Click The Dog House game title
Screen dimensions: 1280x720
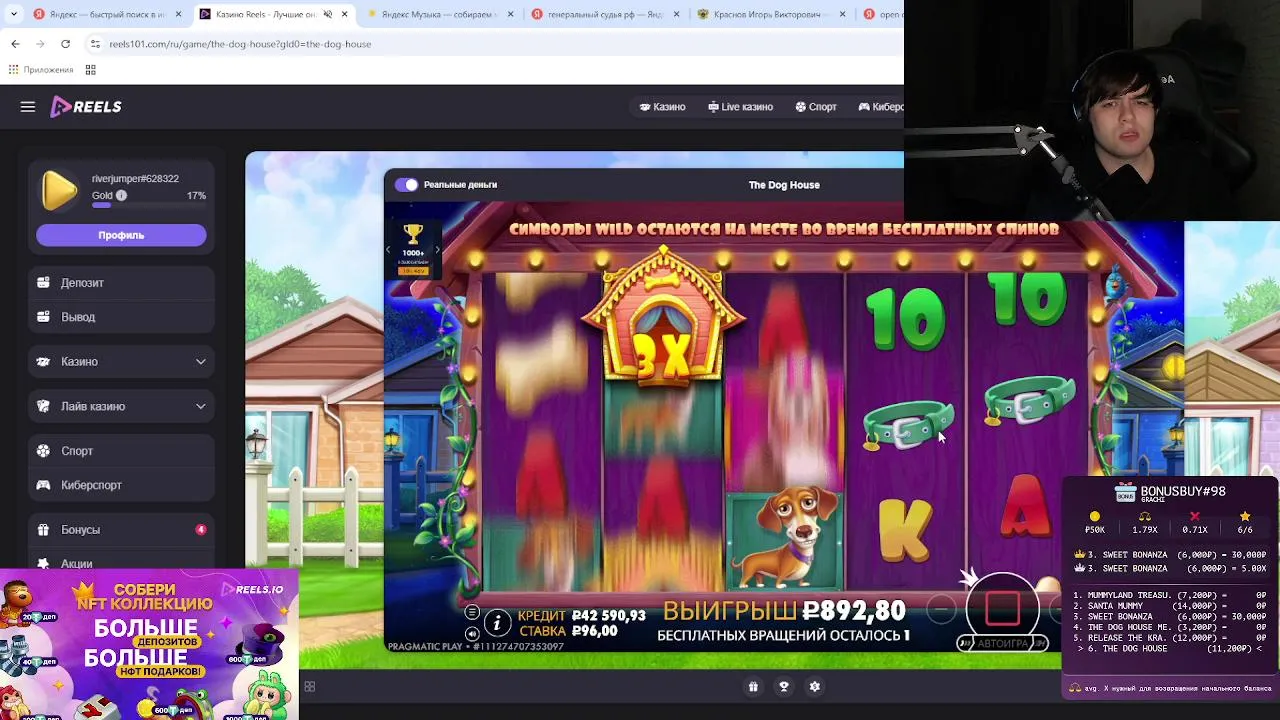pyautogui.click(x=784, y=185)
